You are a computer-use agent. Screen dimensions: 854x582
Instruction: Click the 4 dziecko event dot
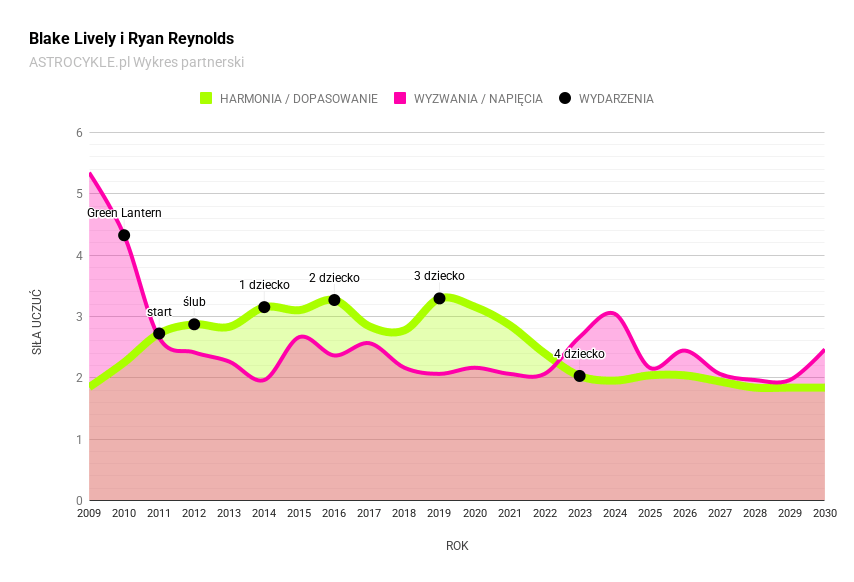[579, 376]
